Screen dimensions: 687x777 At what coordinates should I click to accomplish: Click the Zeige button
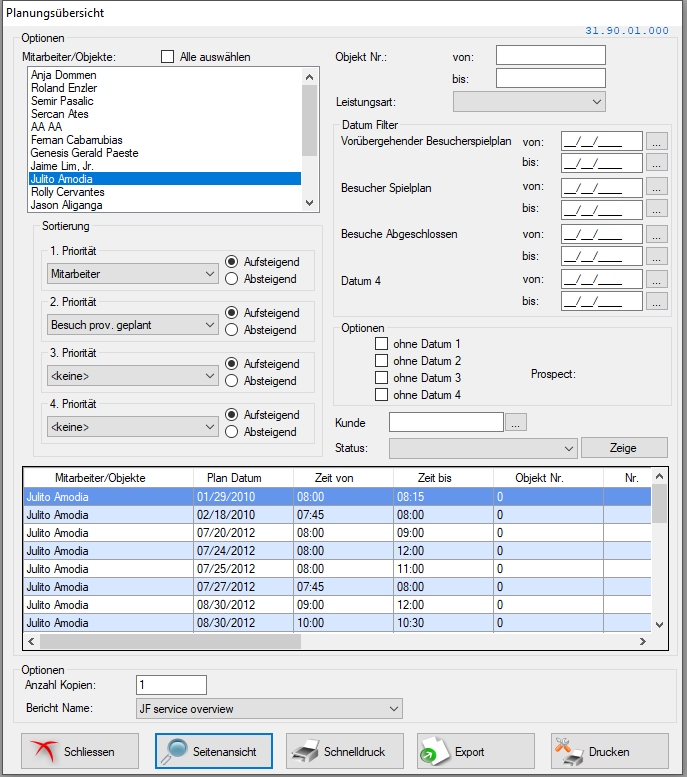click(x=624, y=448)
